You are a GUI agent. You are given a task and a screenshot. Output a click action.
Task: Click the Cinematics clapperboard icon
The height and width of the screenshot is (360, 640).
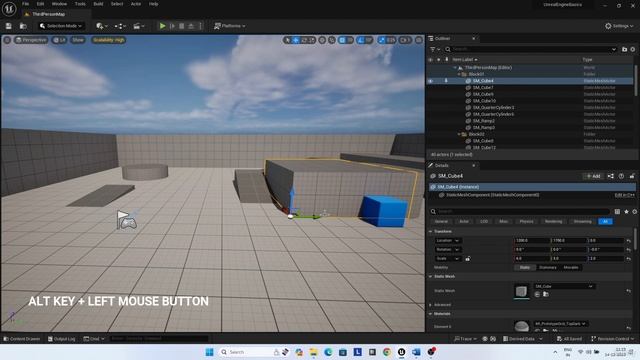[139, 26]
